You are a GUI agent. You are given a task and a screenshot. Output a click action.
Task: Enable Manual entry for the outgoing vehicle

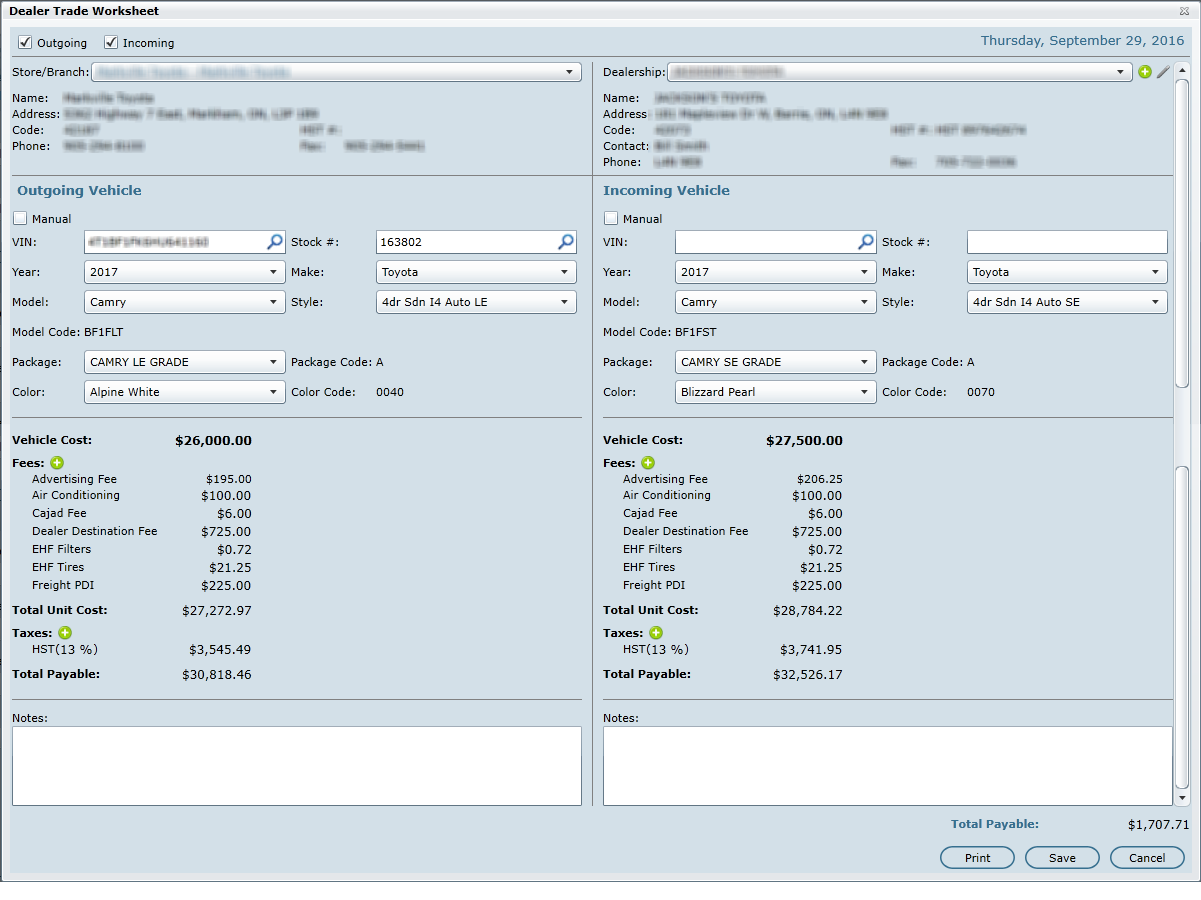coord(20,218)
